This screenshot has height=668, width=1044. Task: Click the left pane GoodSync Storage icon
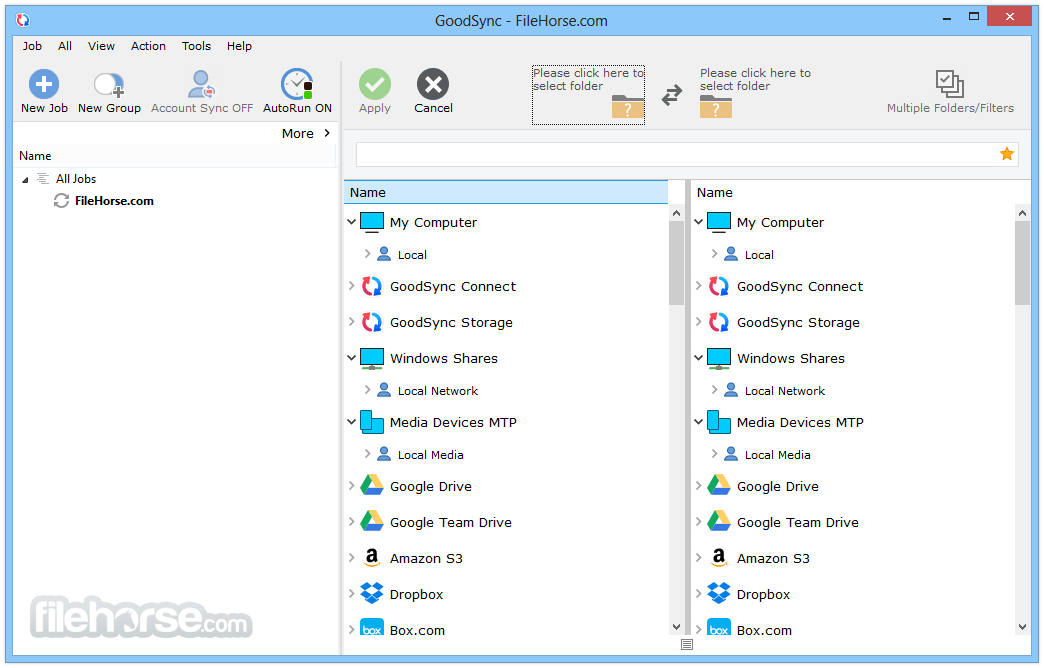coord(372,322)
